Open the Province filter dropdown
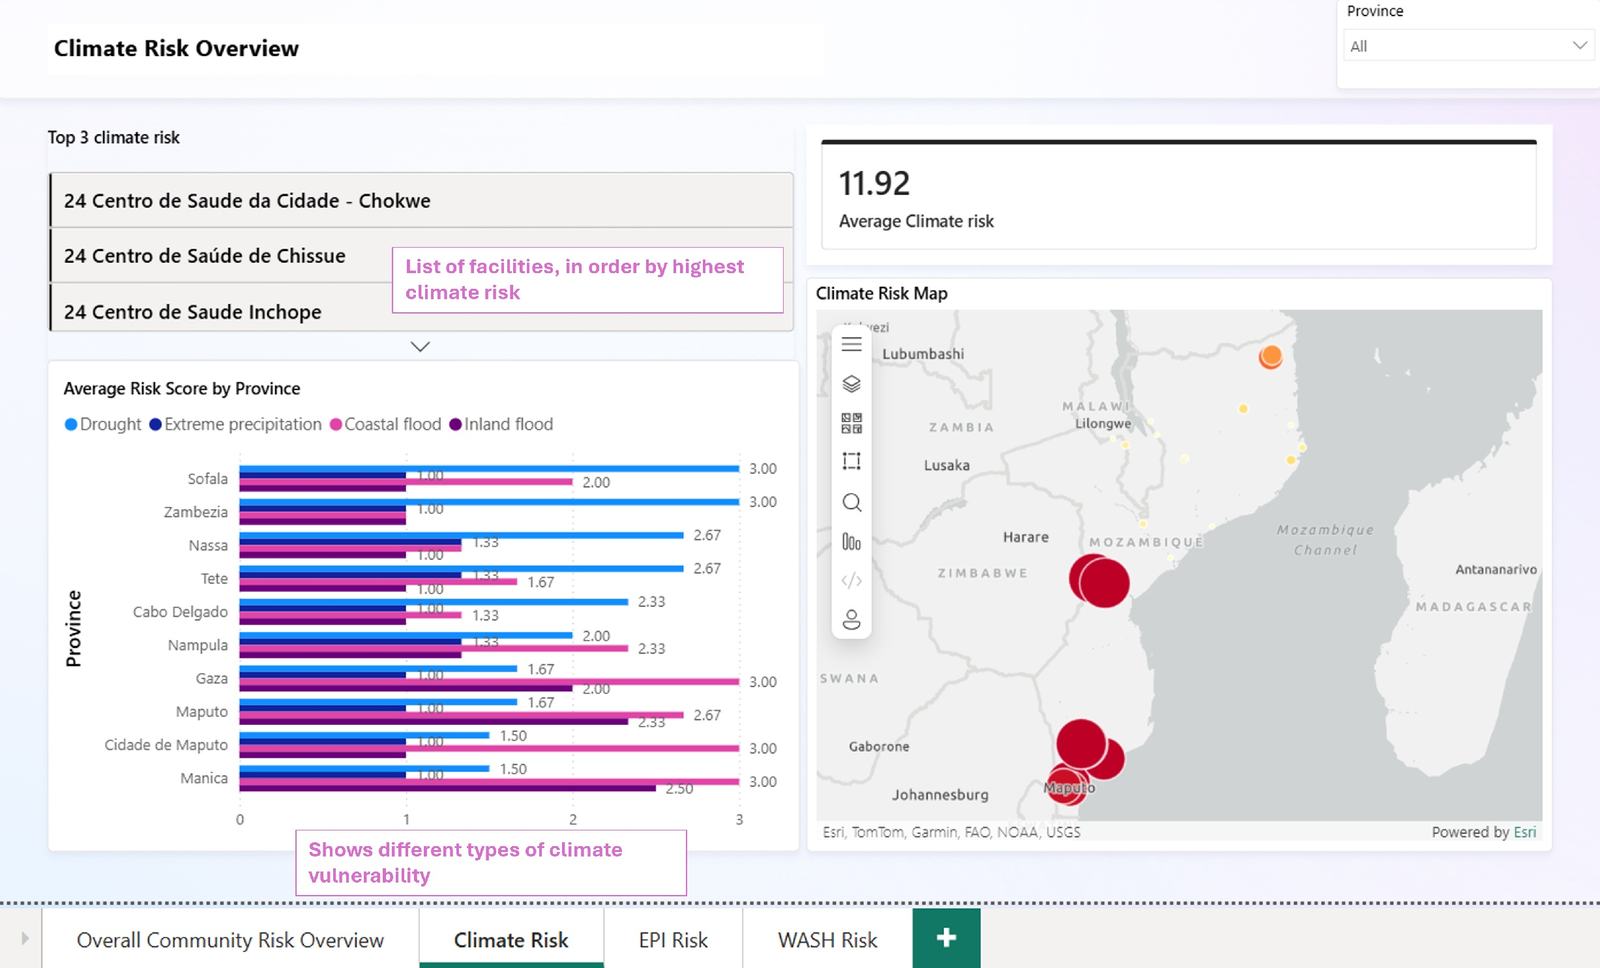Image resolution: width=1600 pixels, height=968 pixels. point(1467,45)
